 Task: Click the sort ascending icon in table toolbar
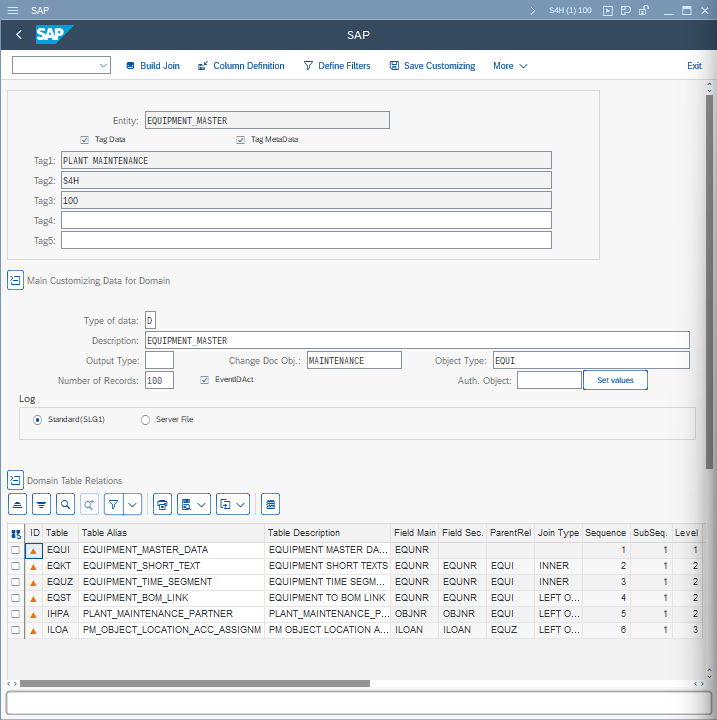click(x=17, y=503)
